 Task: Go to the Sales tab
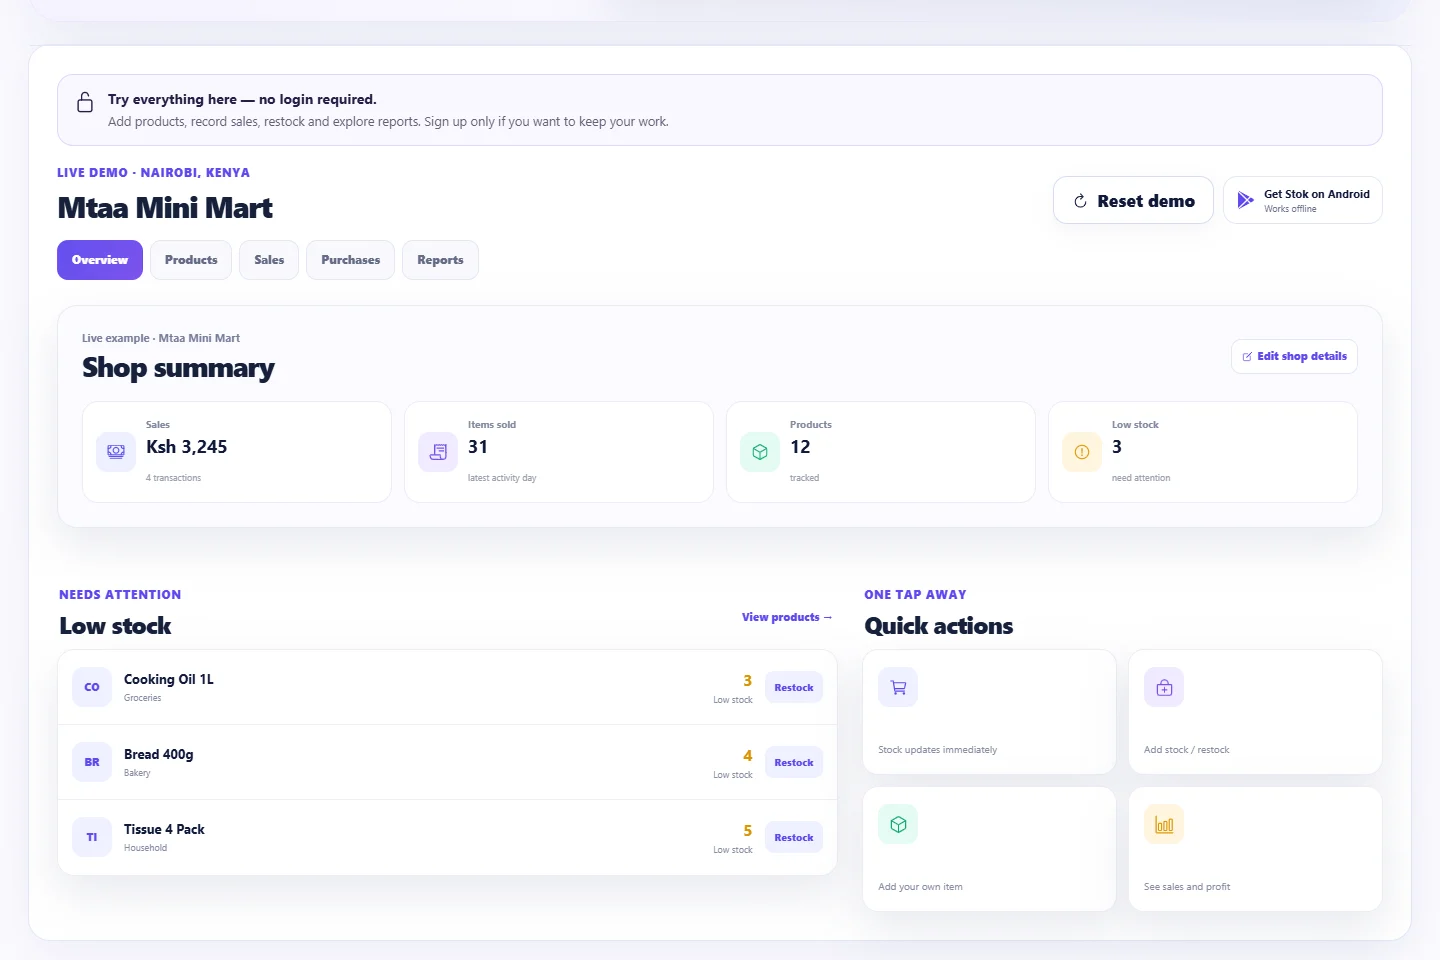269,260
